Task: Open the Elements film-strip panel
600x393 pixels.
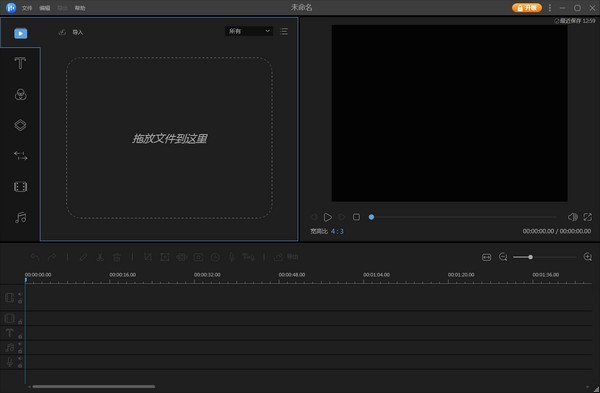Action: click(x=20, y=187)
